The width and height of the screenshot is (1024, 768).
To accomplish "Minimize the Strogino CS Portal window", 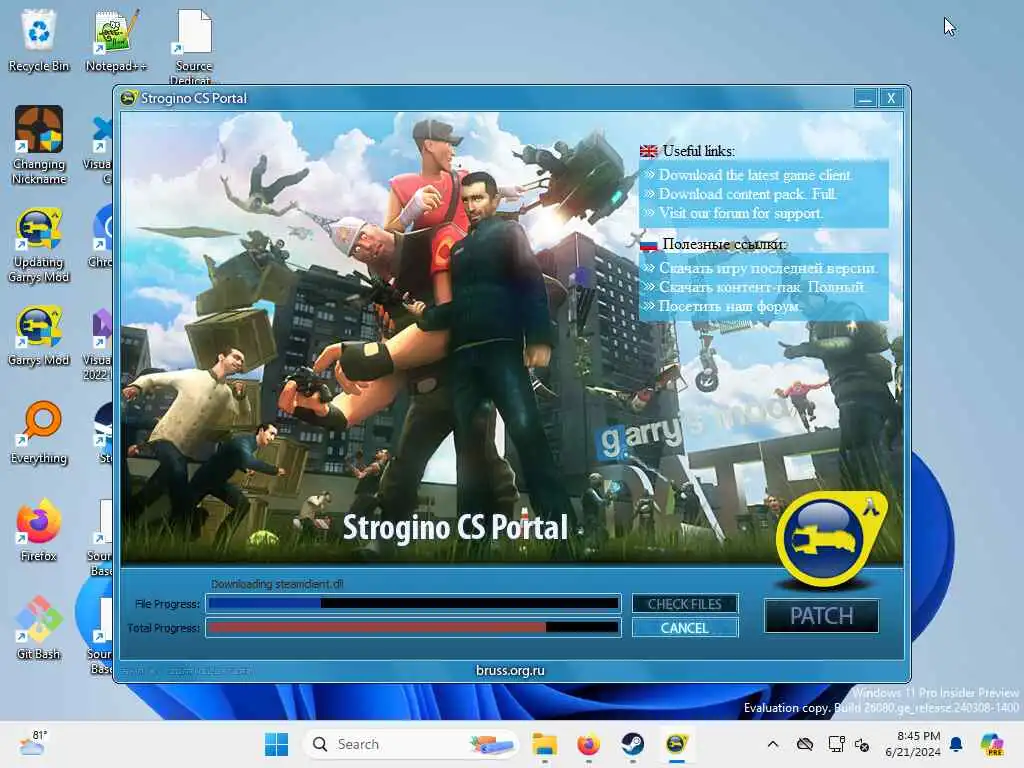I will pos(865,98).
